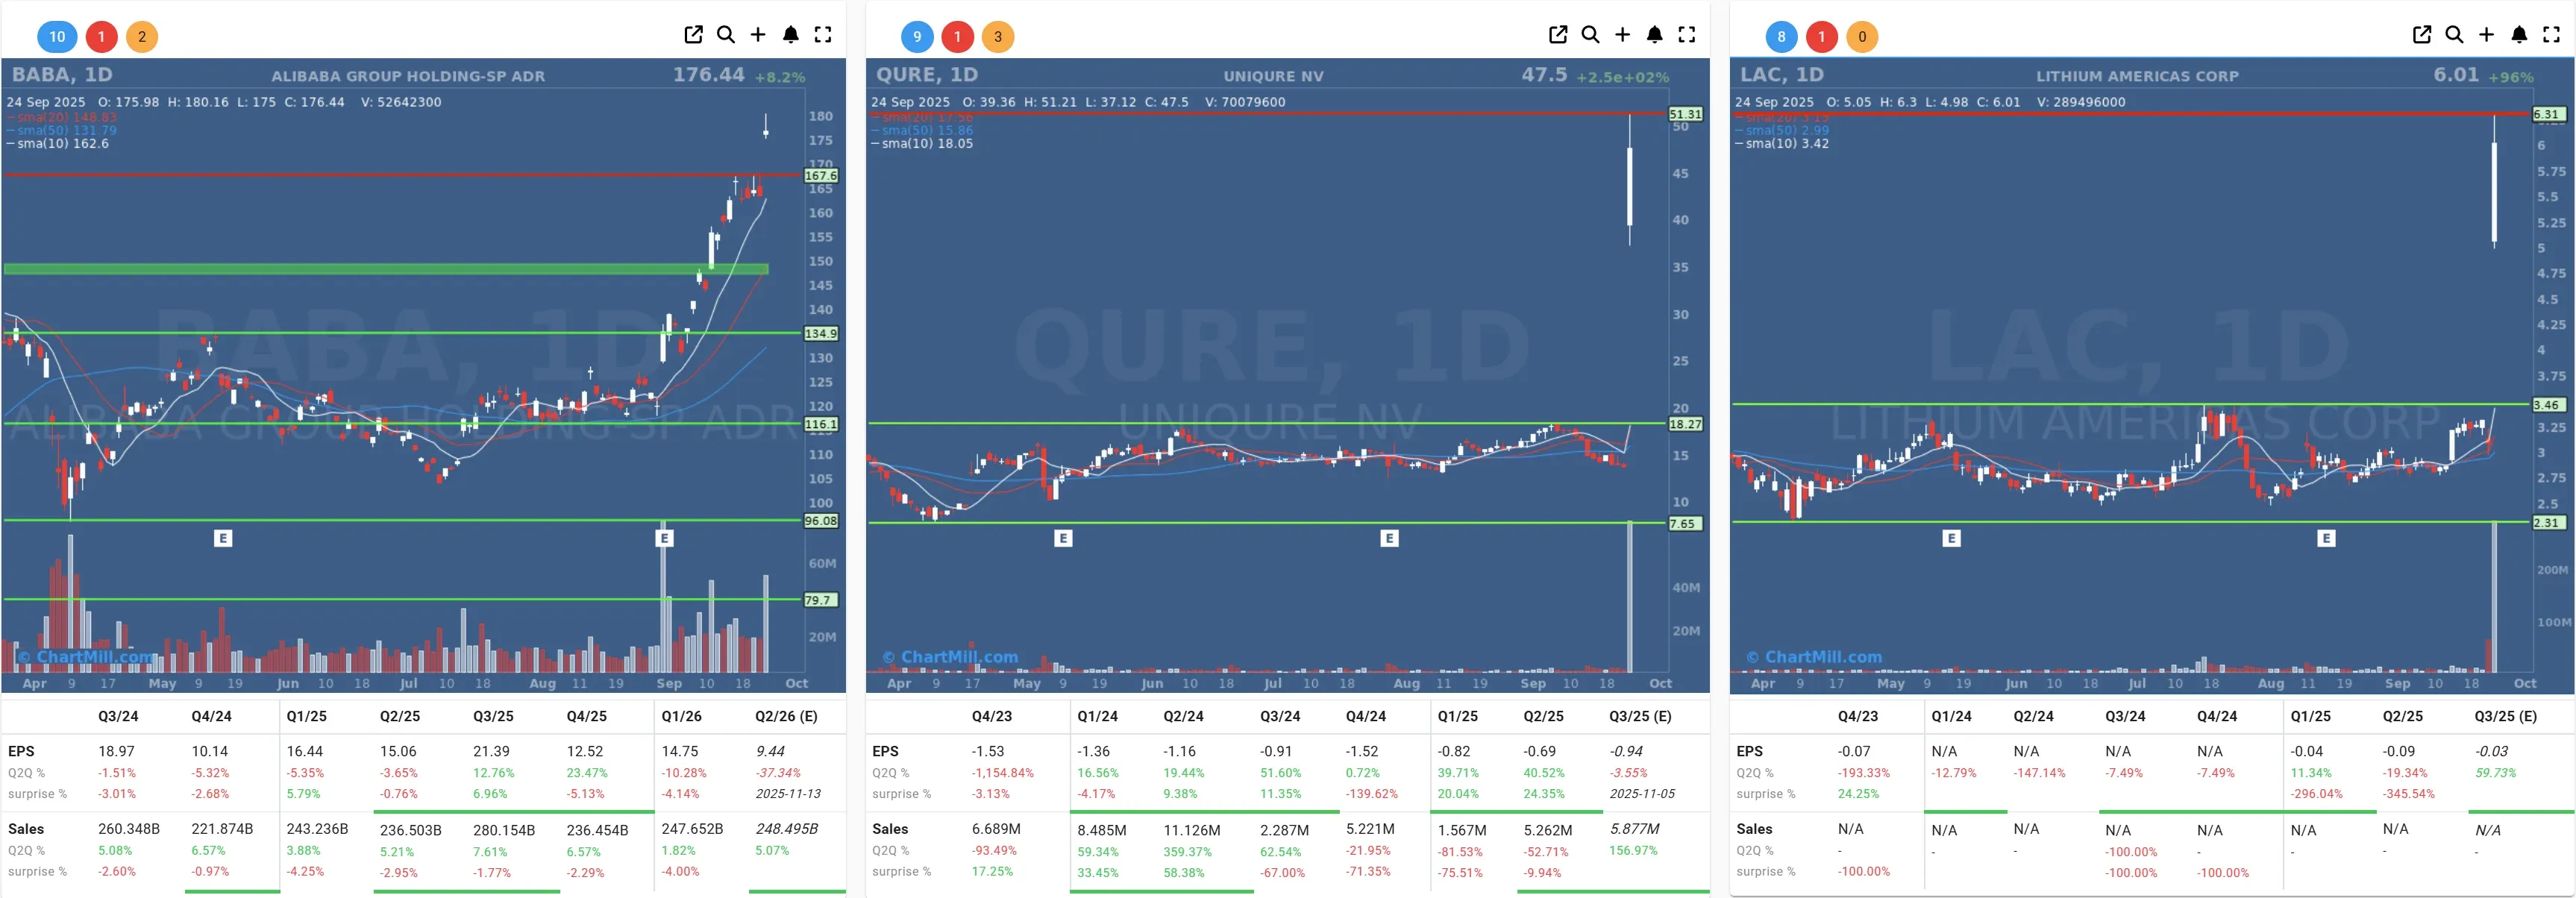Click ChartMill.com link on QURE chart
This screenshot has width=2576, height=898.
[950, 657]
